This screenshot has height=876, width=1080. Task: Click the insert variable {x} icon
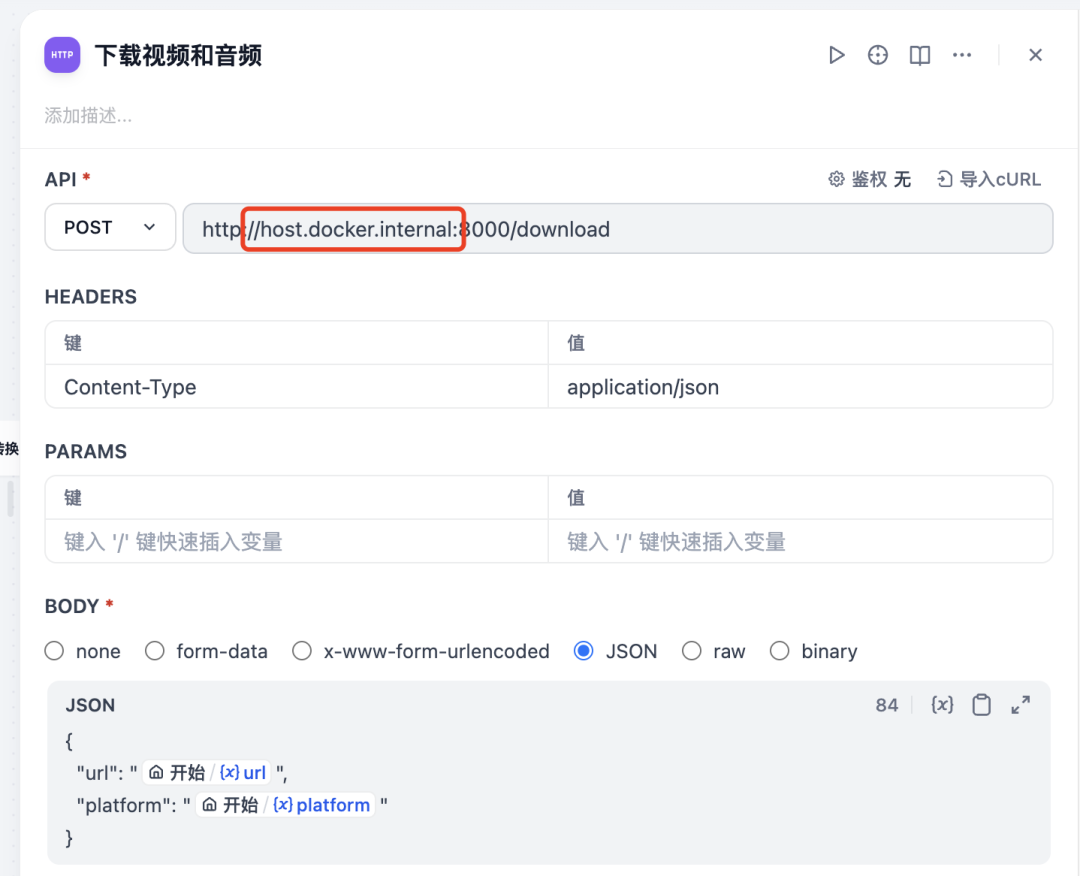(x=942, y=705)
